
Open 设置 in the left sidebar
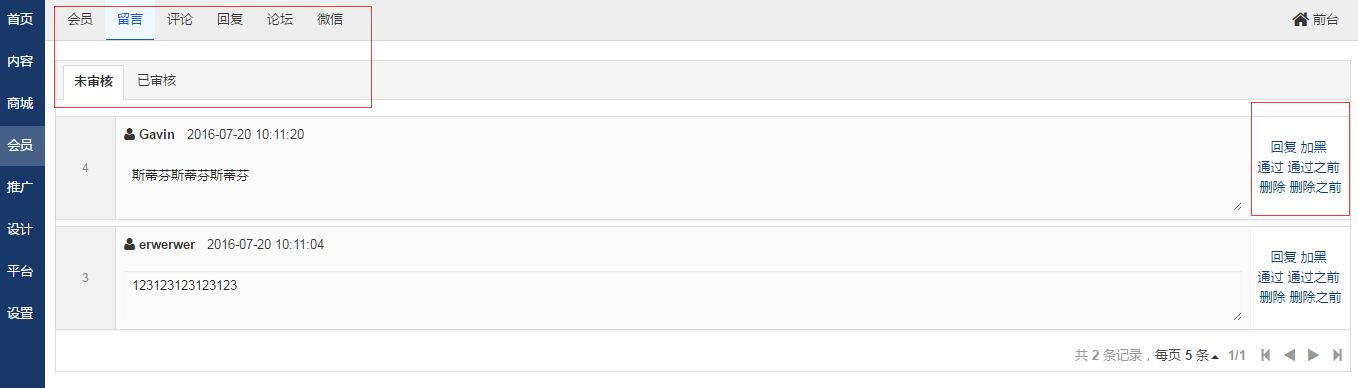click(20, 313)
